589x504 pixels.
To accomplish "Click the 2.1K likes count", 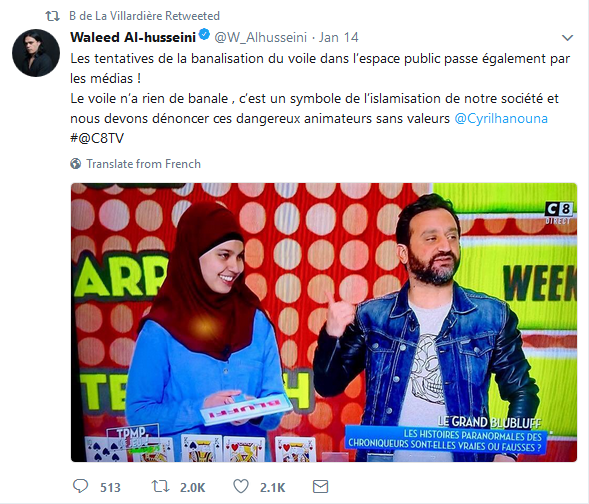I will coord(272,487).
